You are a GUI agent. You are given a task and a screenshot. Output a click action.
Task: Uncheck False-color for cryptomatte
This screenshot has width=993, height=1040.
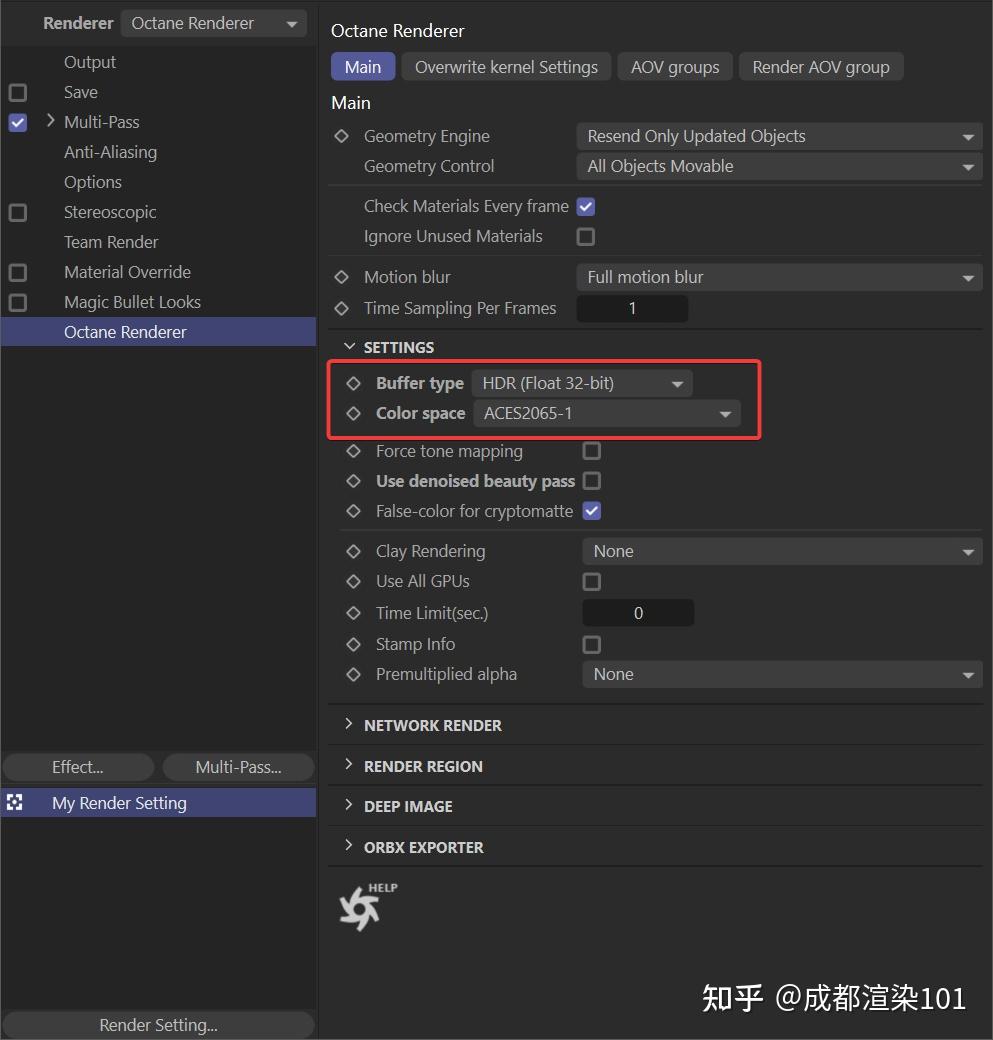[591, 511]
